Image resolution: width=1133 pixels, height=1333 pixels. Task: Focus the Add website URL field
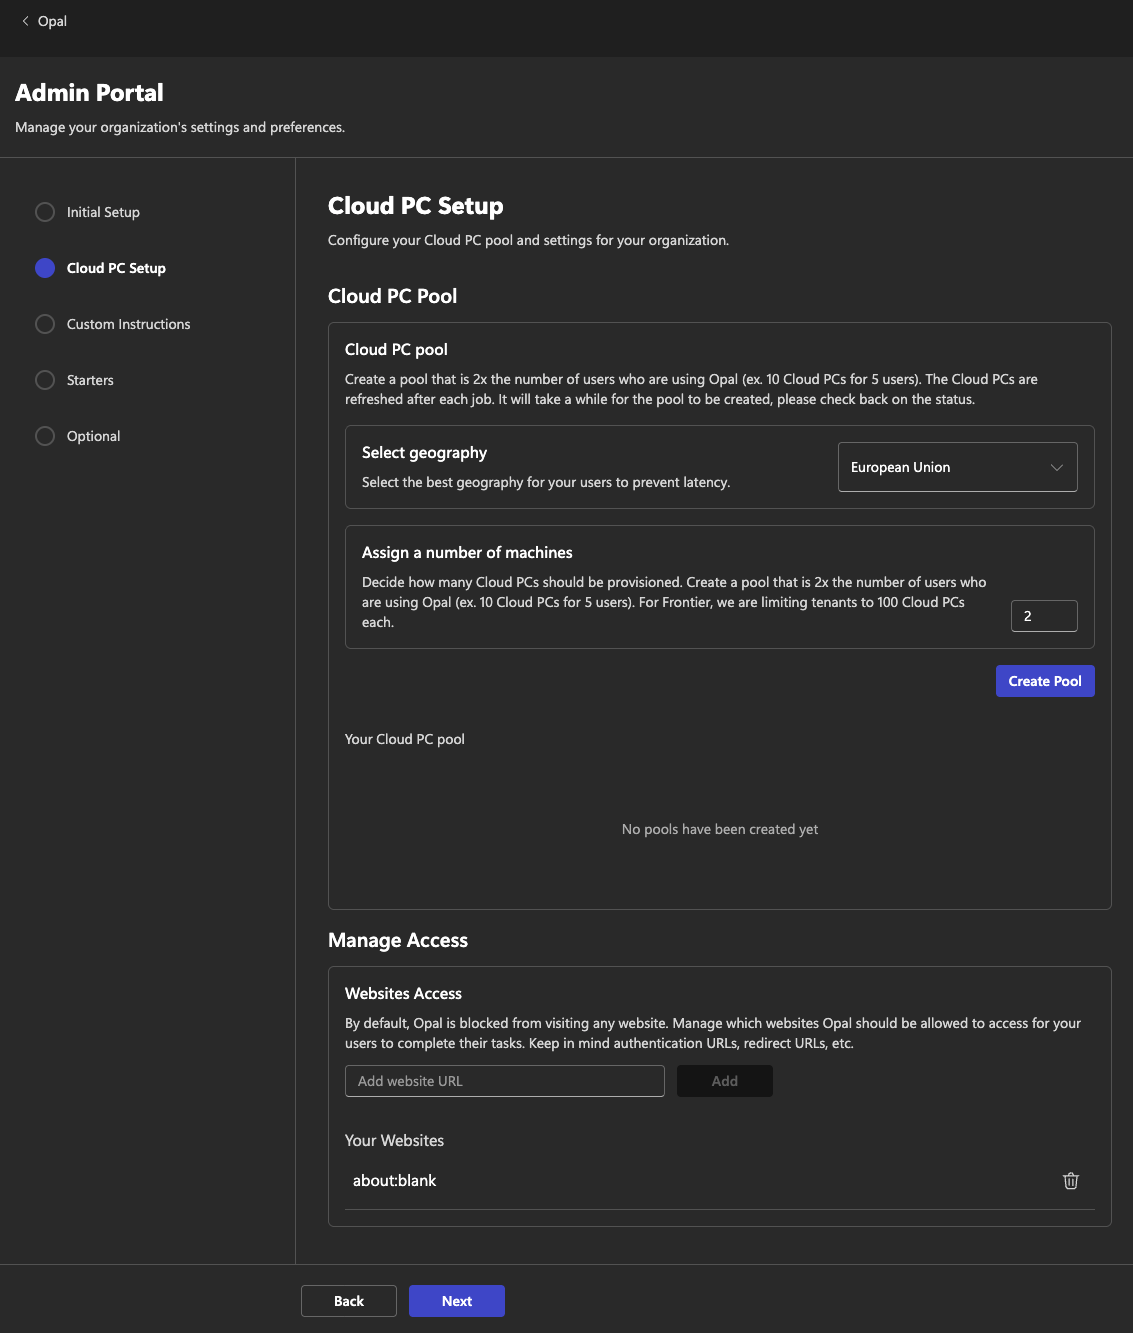click(504, 1081)
